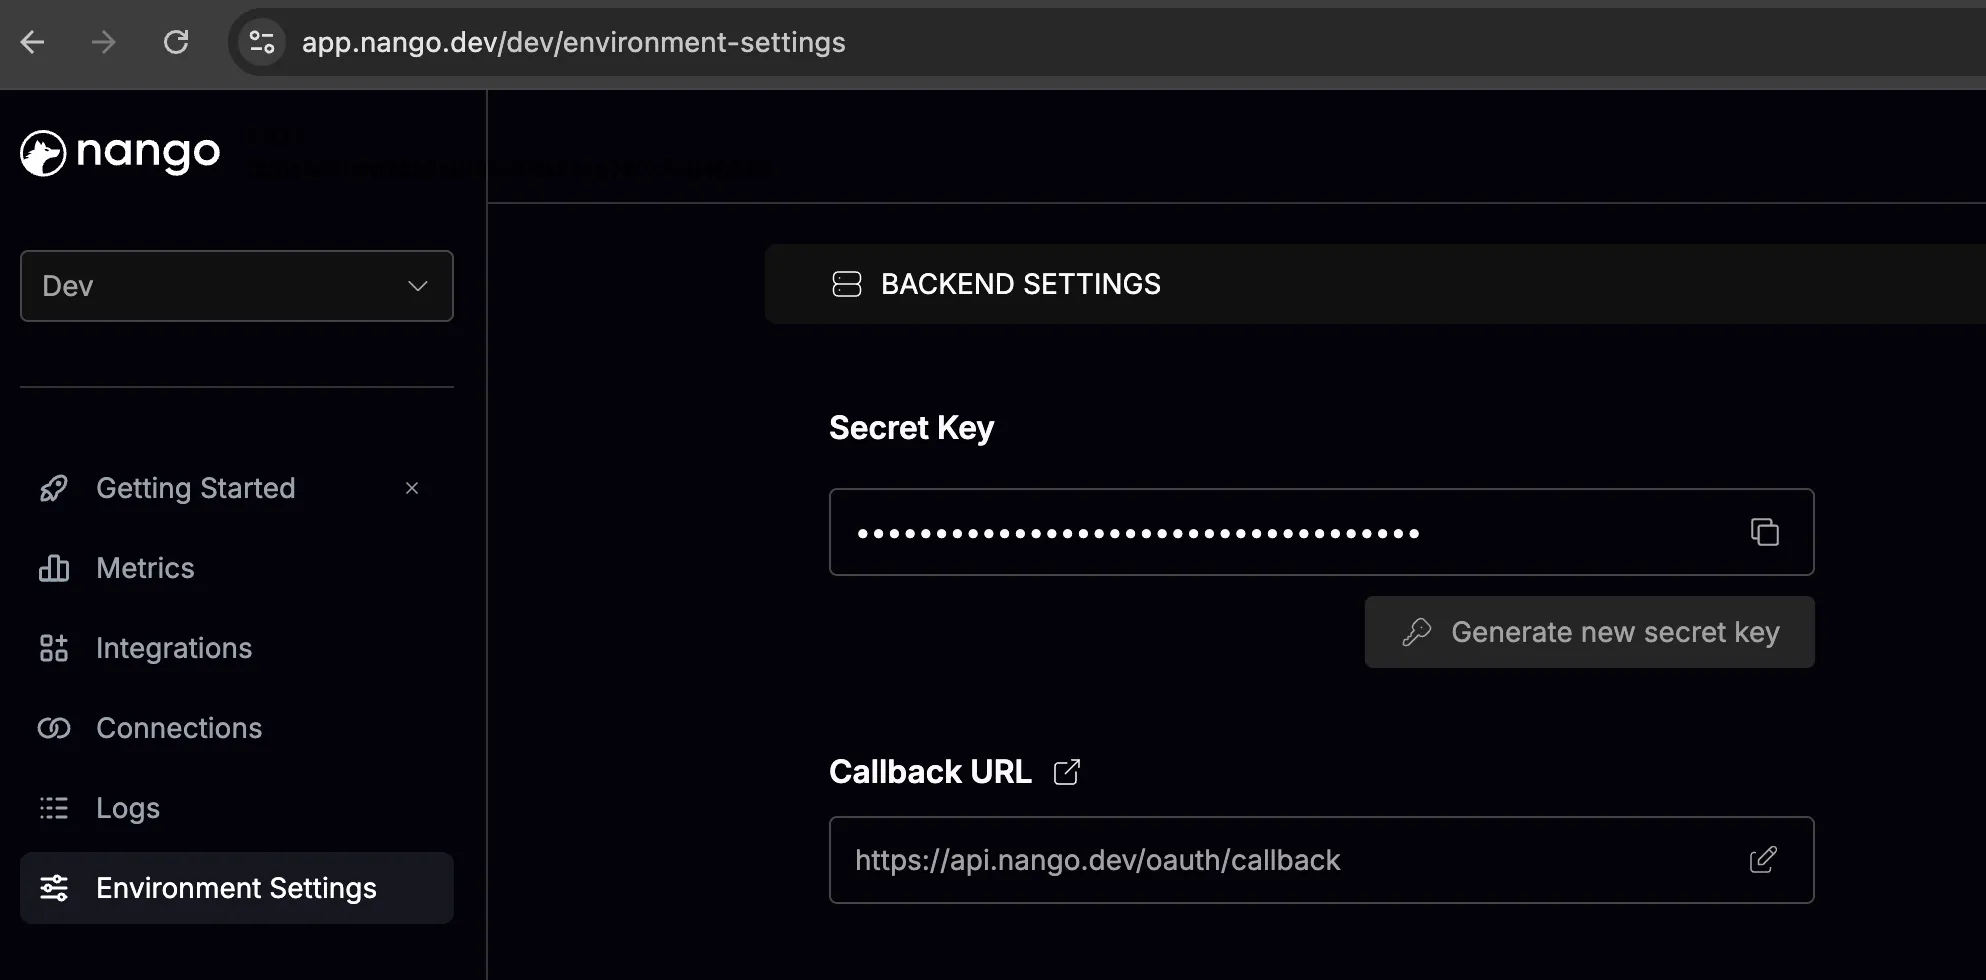This screenshot has height=980, width=1986.
Task: Click the Connections link icon
Action: 54,728
